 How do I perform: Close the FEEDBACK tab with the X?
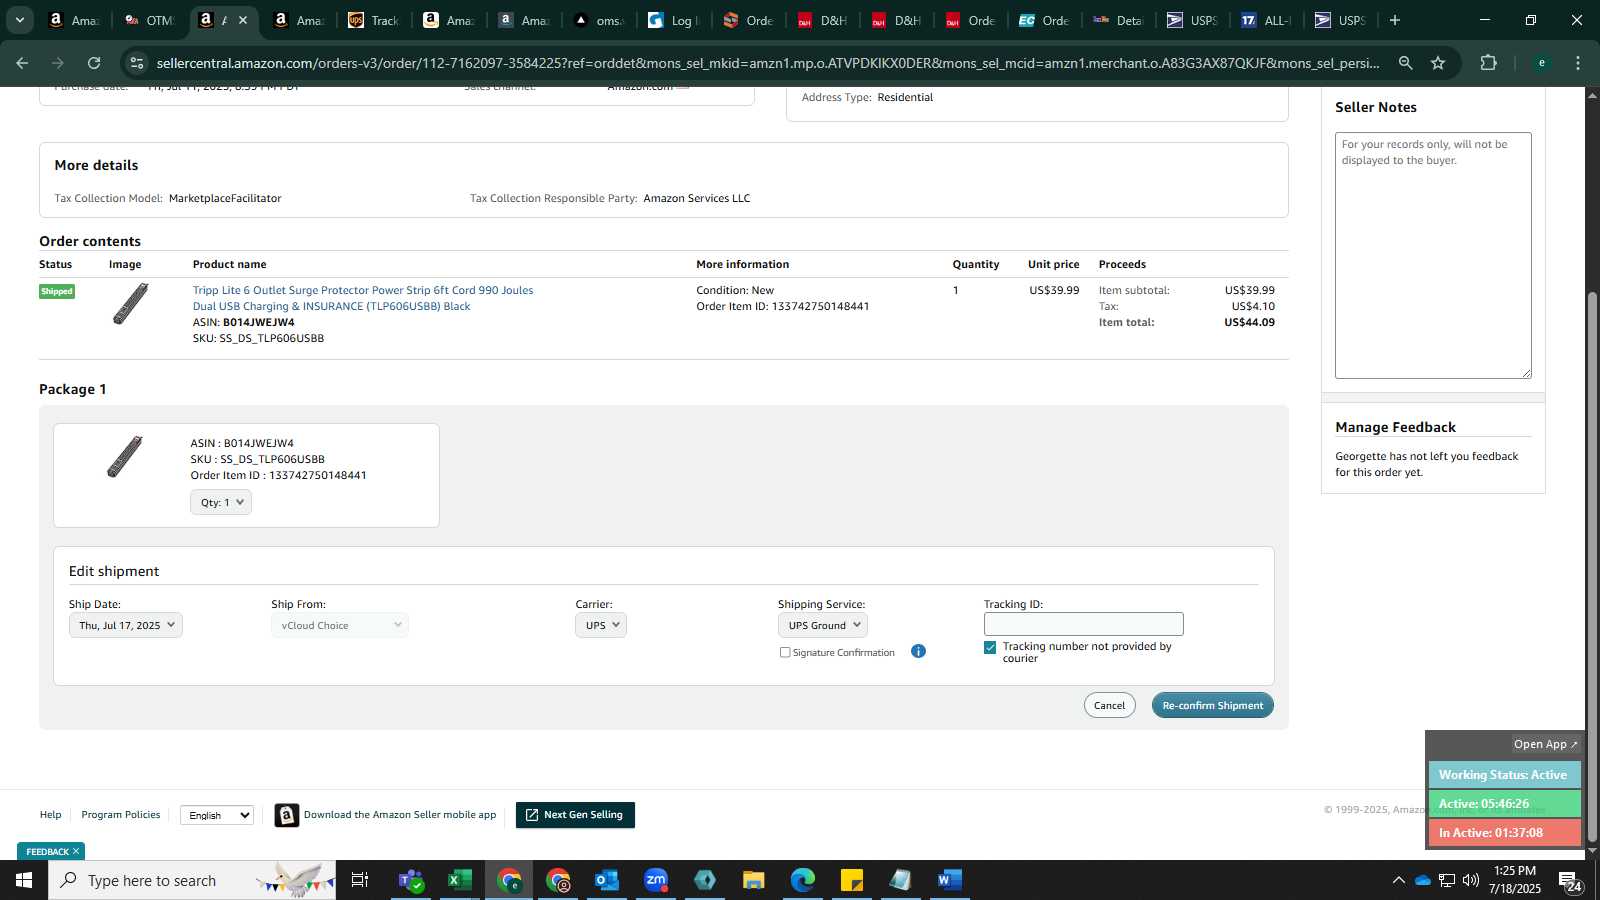(x=76, y=851)
